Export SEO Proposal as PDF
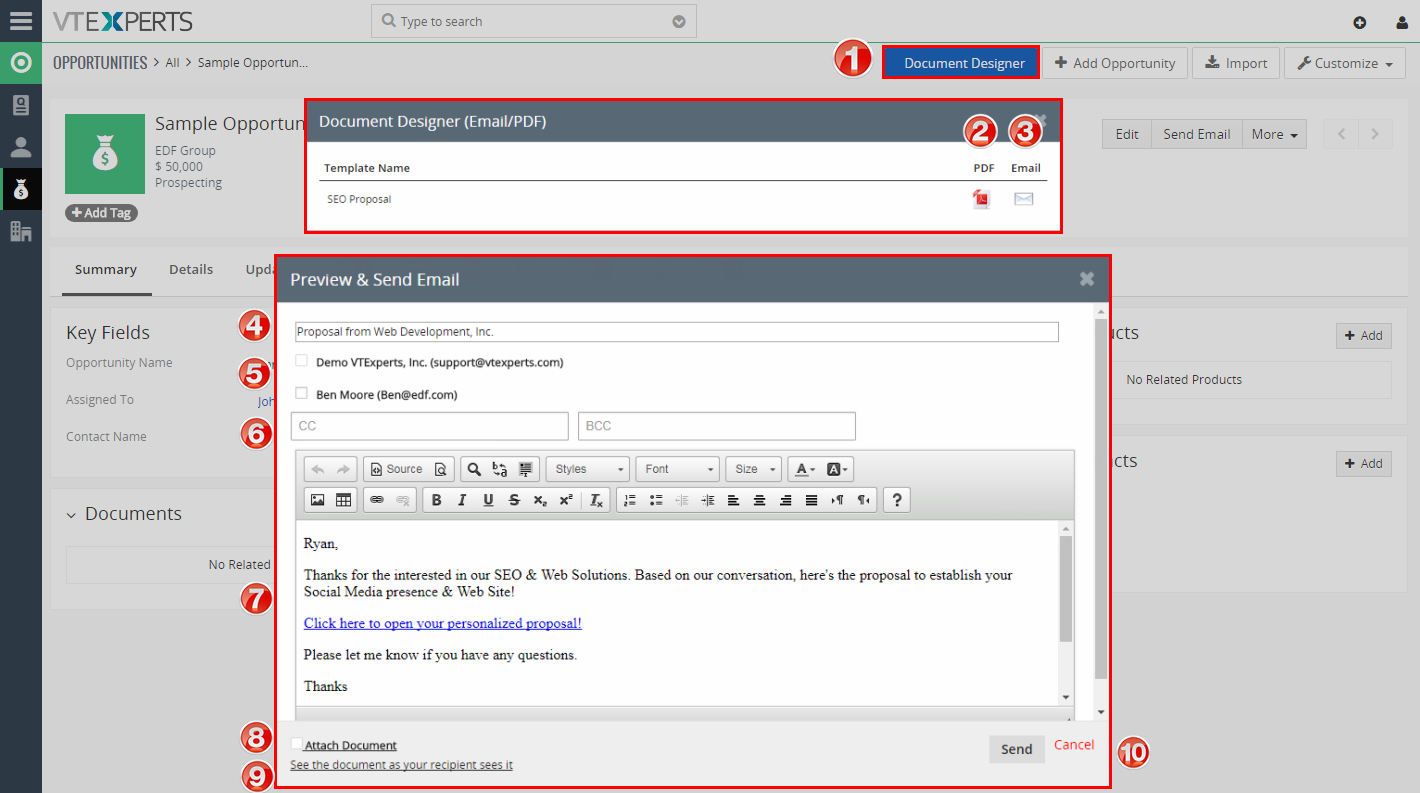 click(982, 199)
